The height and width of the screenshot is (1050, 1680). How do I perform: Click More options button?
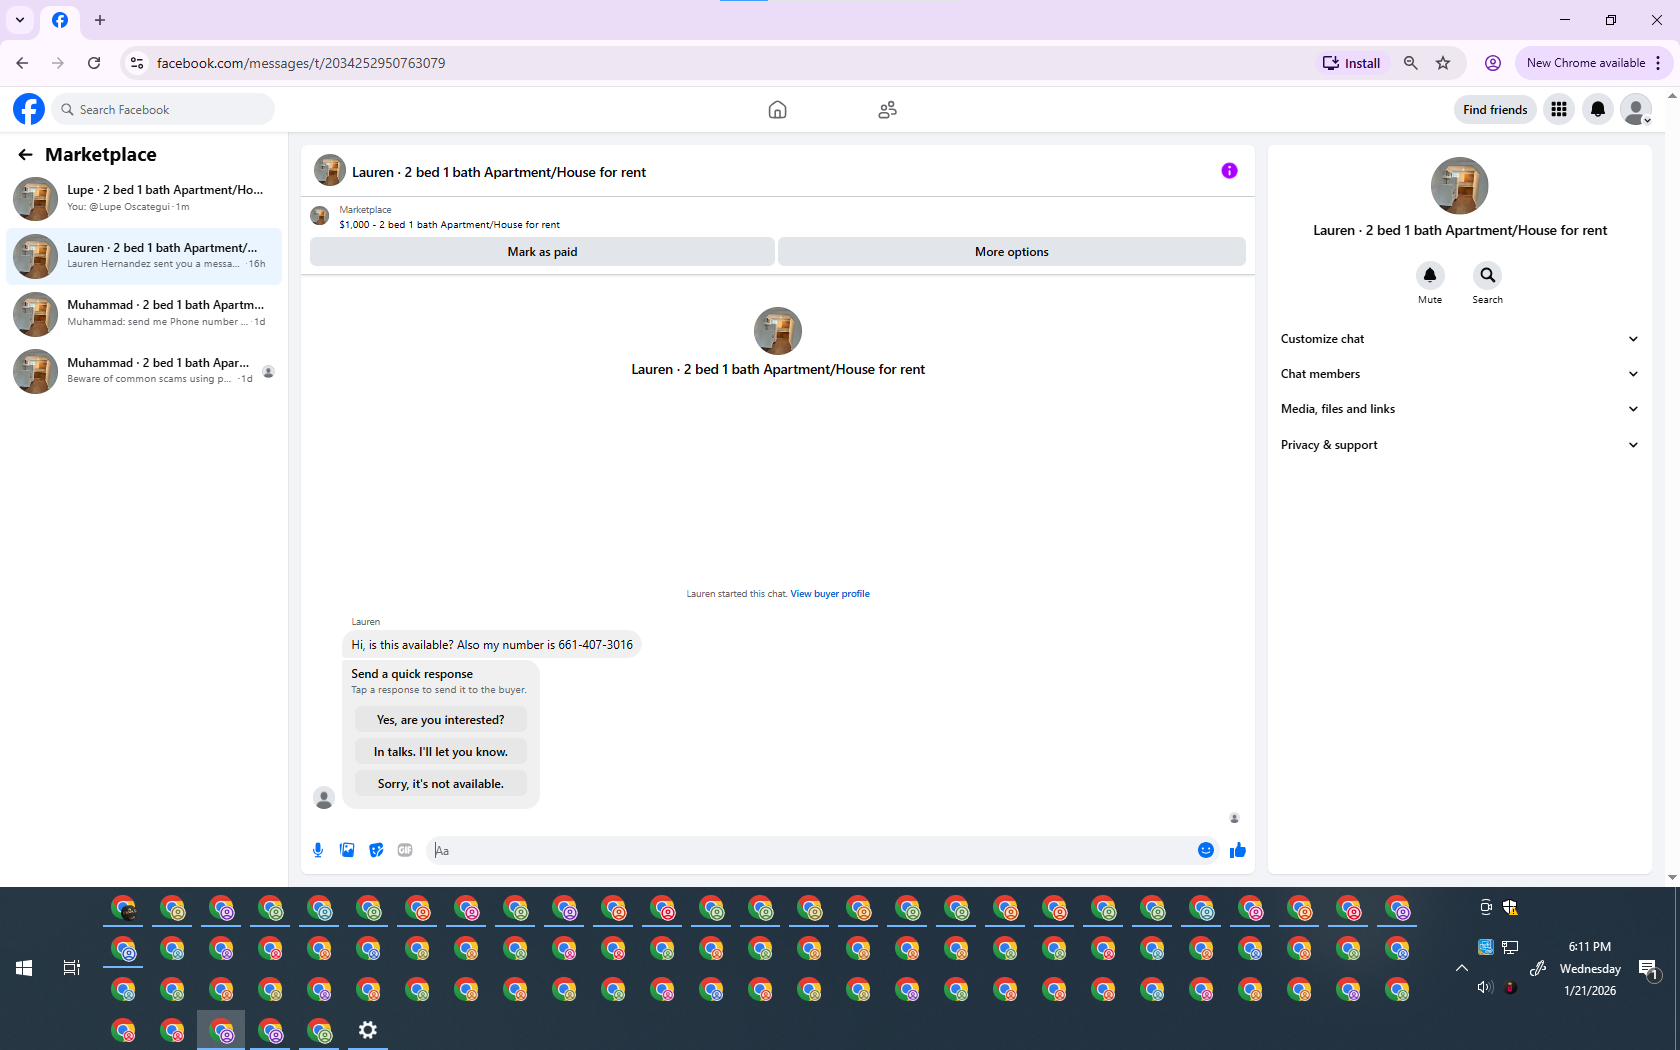click(x=1012, y=252)
